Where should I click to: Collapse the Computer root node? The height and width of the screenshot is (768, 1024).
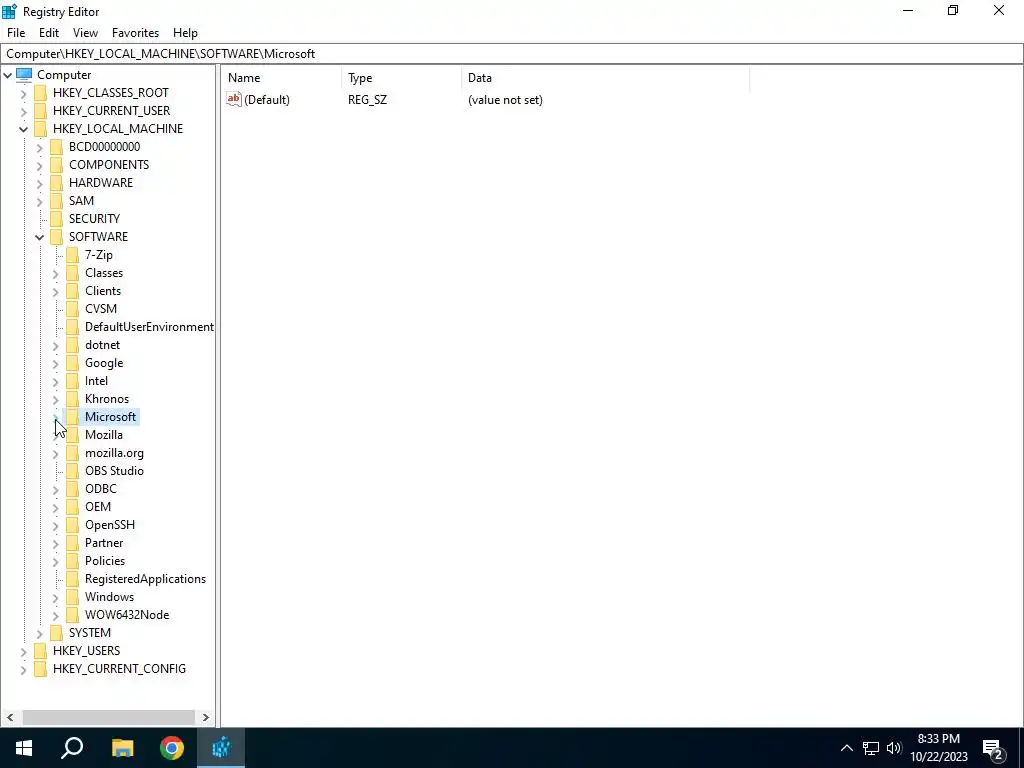8,75
